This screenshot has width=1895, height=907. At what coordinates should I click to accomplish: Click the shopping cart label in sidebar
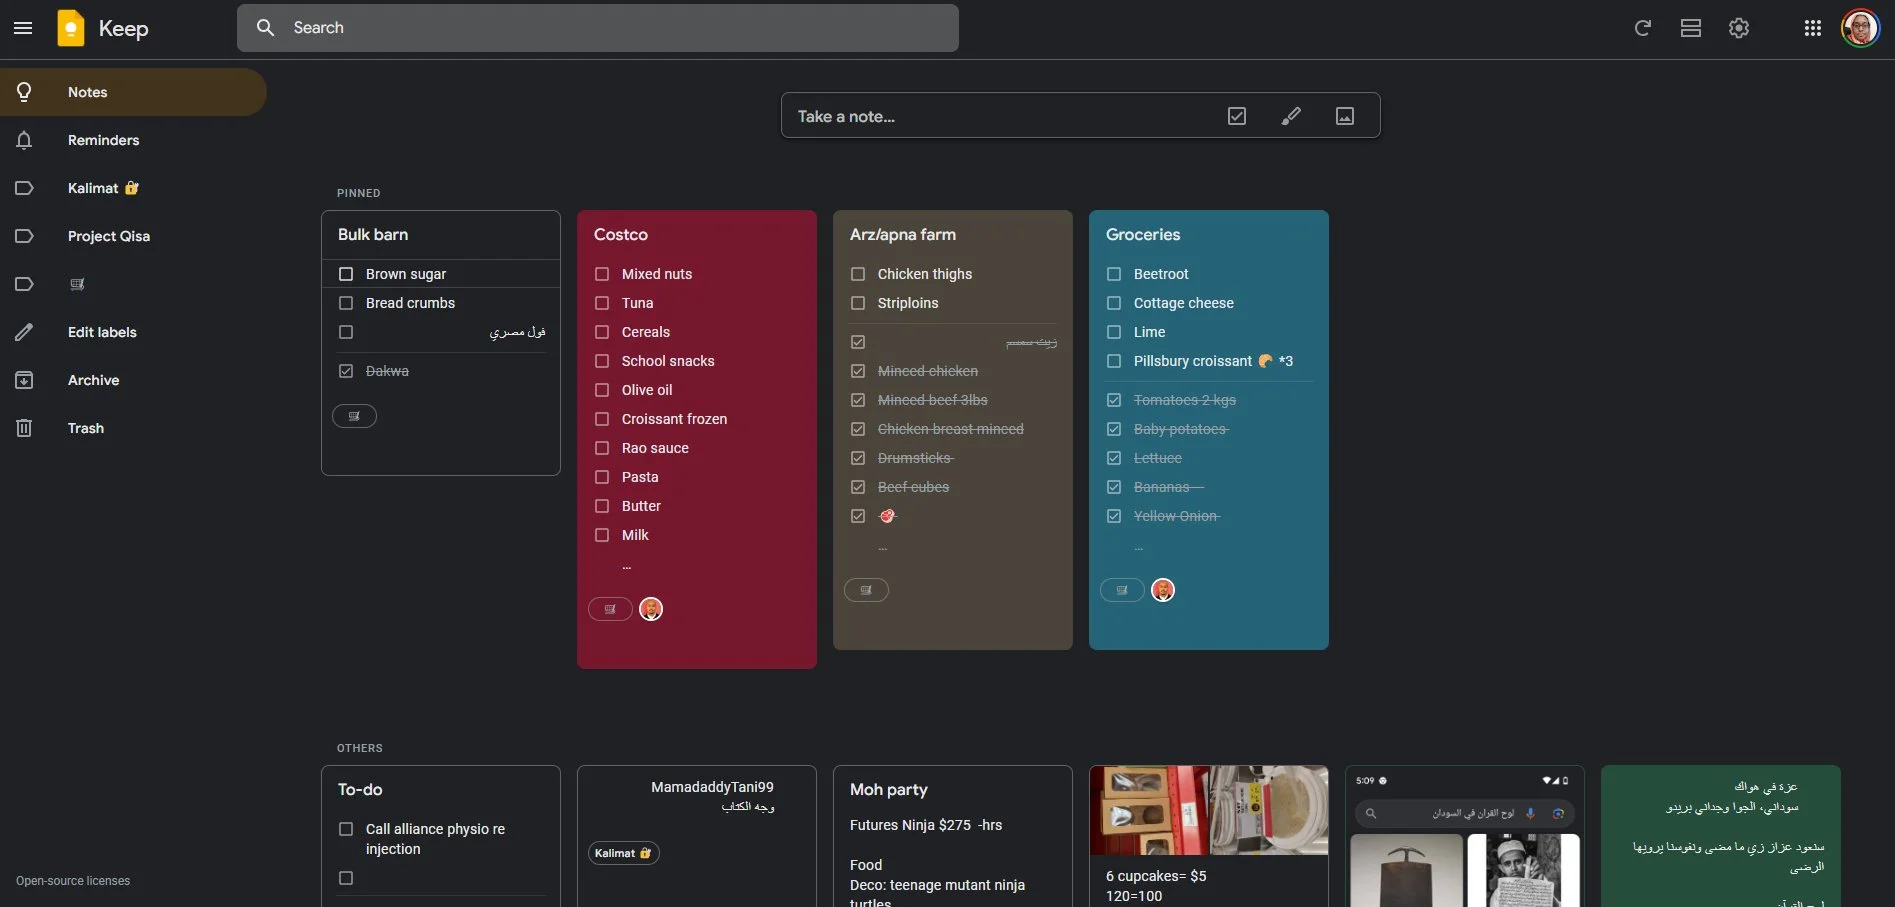click(133, 284)
